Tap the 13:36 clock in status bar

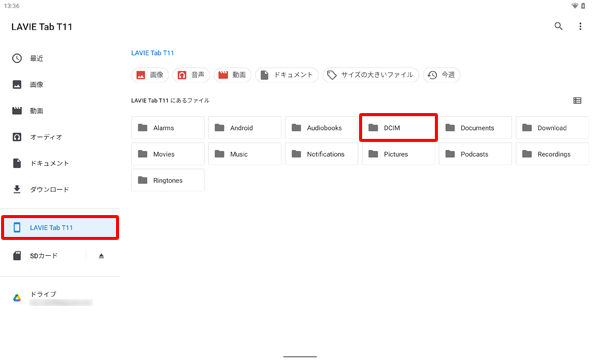11,6
